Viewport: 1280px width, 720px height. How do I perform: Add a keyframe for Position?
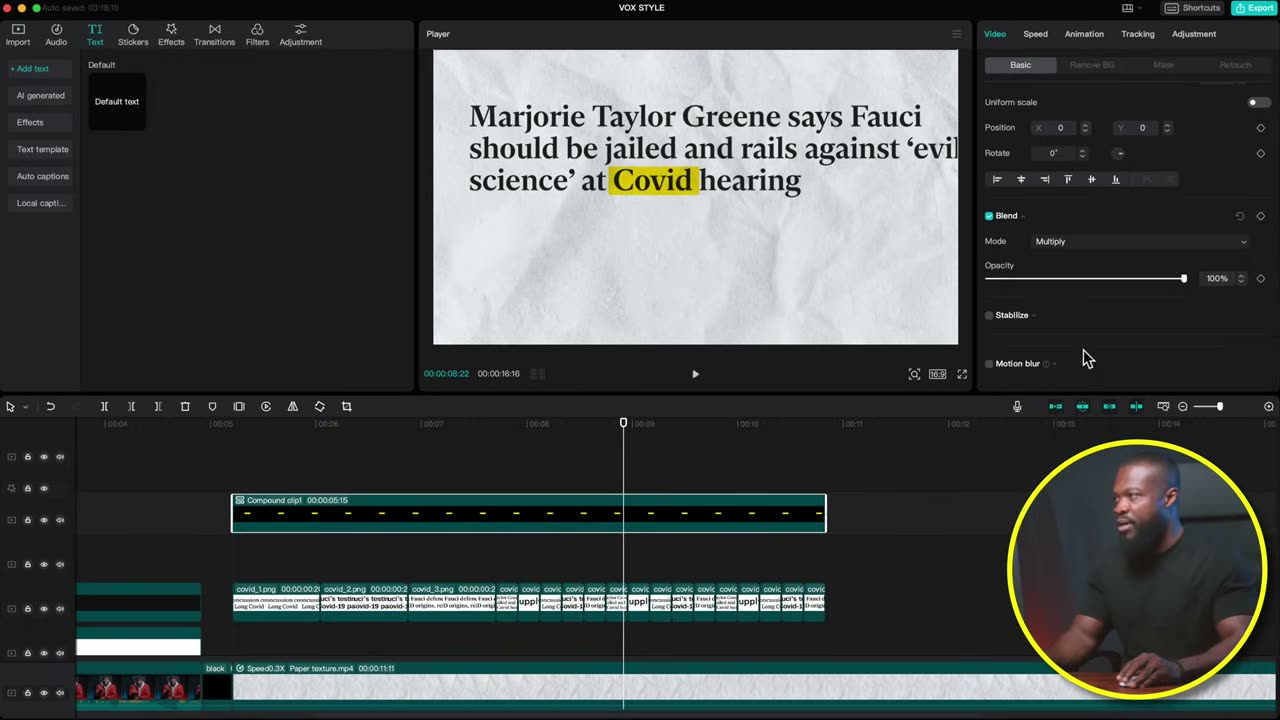1260,128
